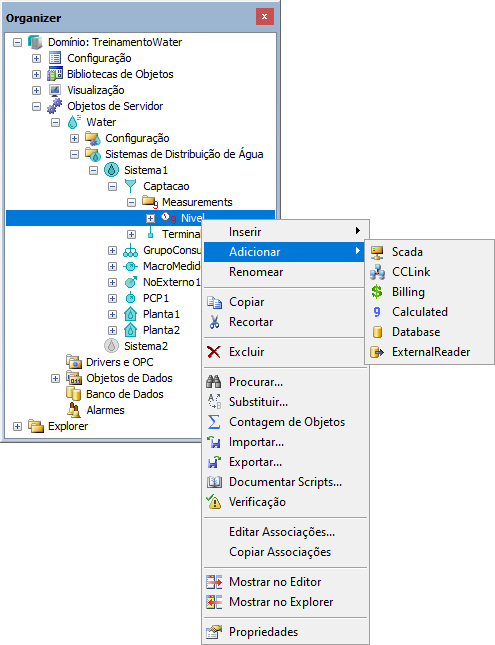The width and height of the screenshot is (495, 645).
Task: Click the red X Excluir icon
Action: tap(214, 352)
